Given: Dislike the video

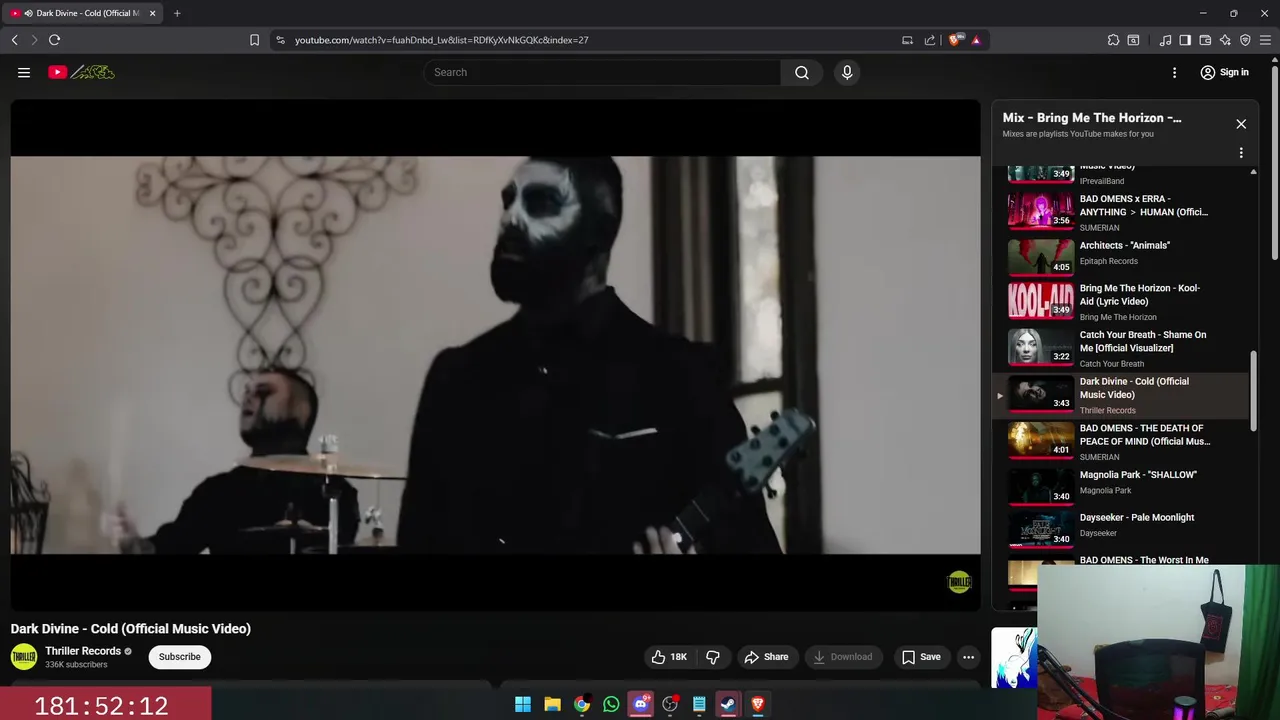Looking at the screenshot, I should point(713,657).
